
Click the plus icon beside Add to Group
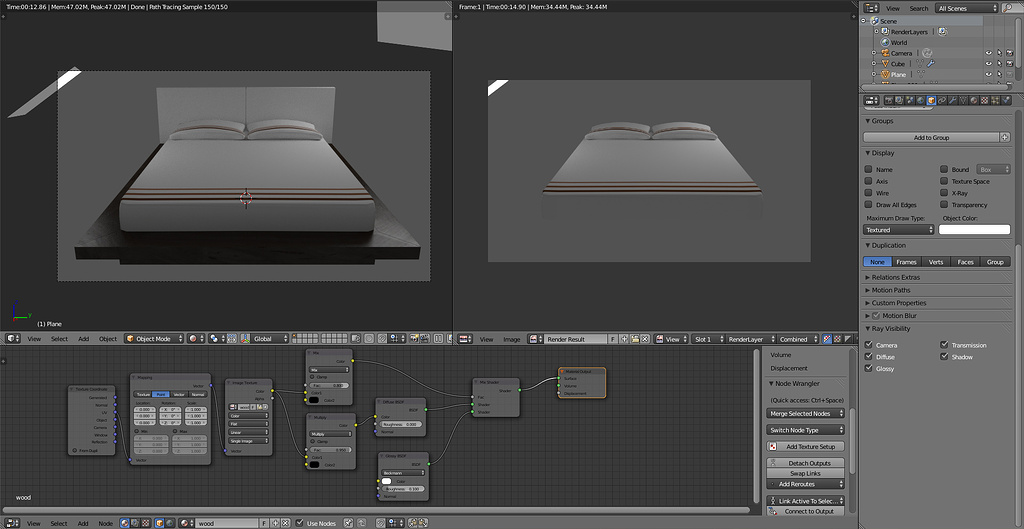(1005, 137)
